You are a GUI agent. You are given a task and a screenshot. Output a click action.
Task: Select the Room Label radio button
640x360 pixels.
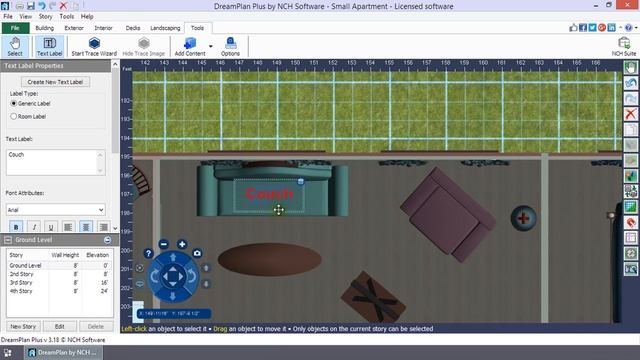point(13,116)
